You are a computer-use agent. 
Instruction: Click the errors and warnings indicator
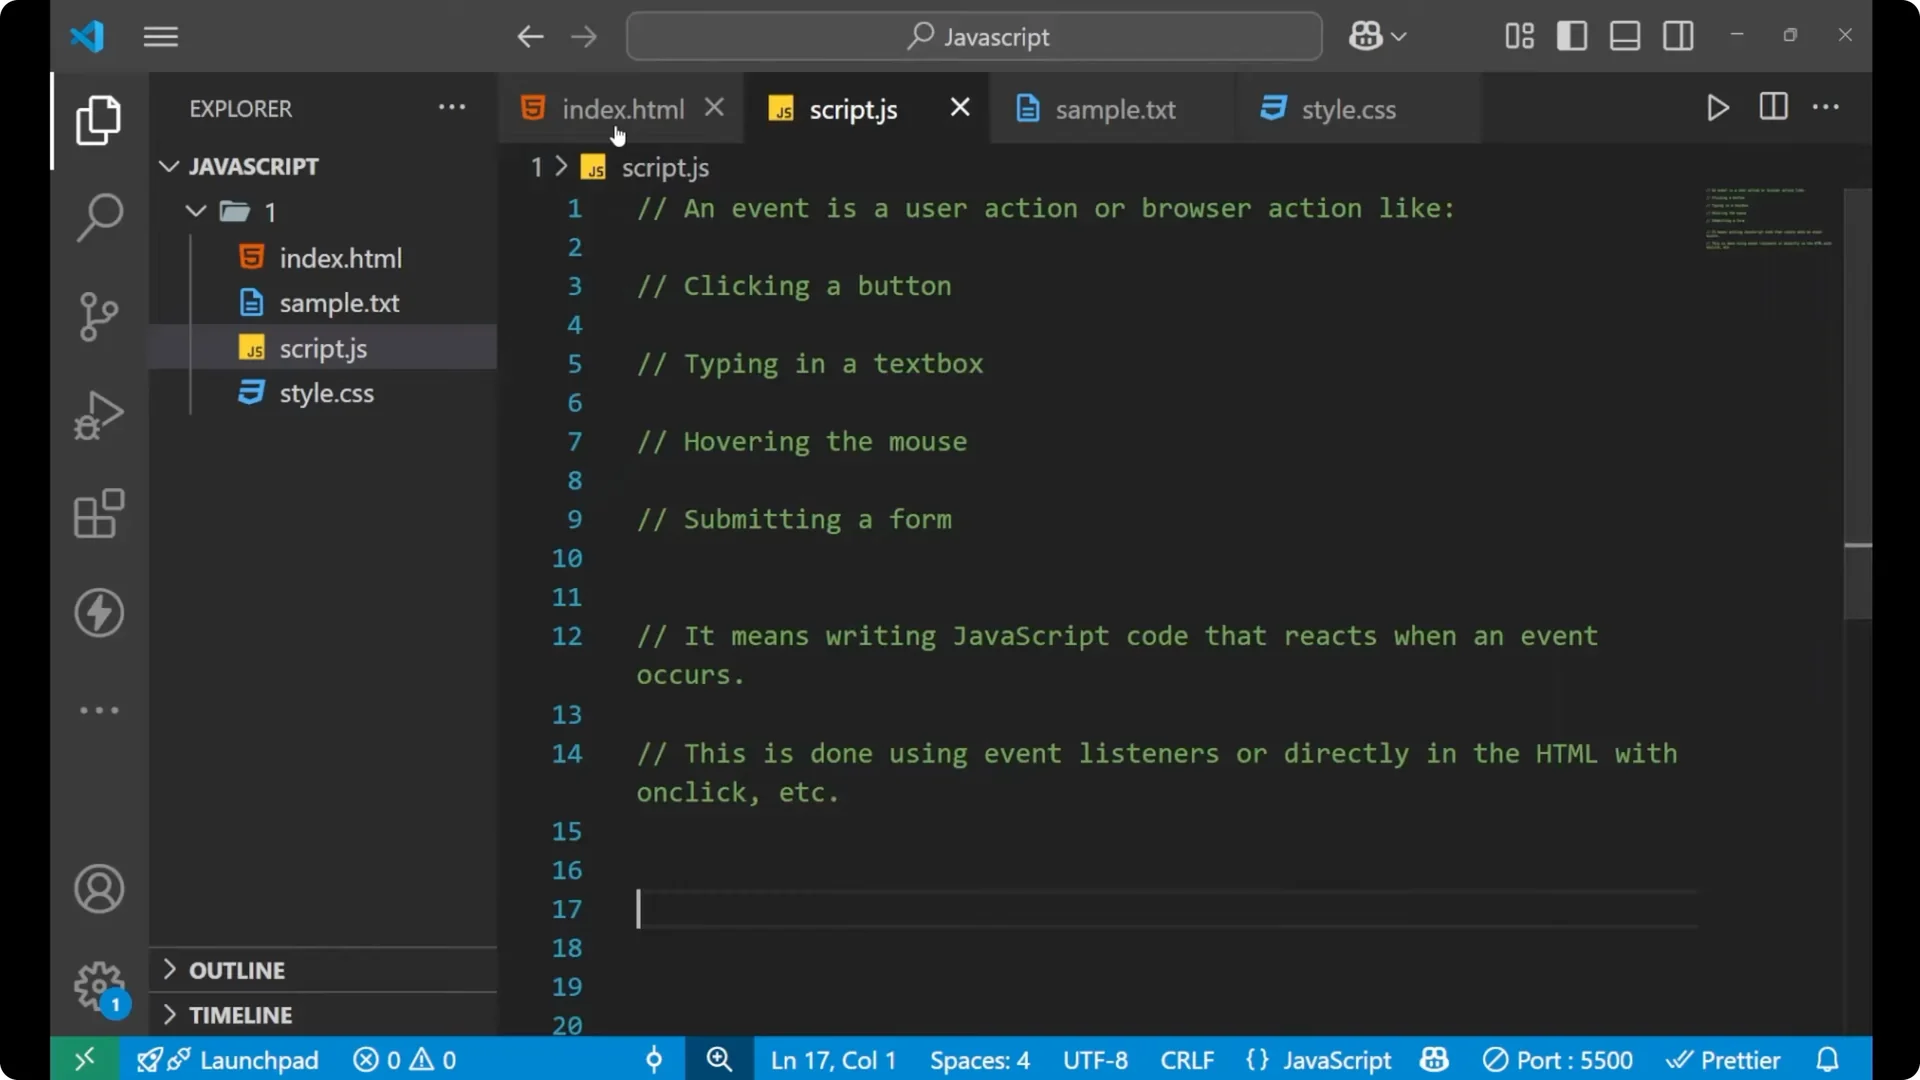pos(403,1059)
